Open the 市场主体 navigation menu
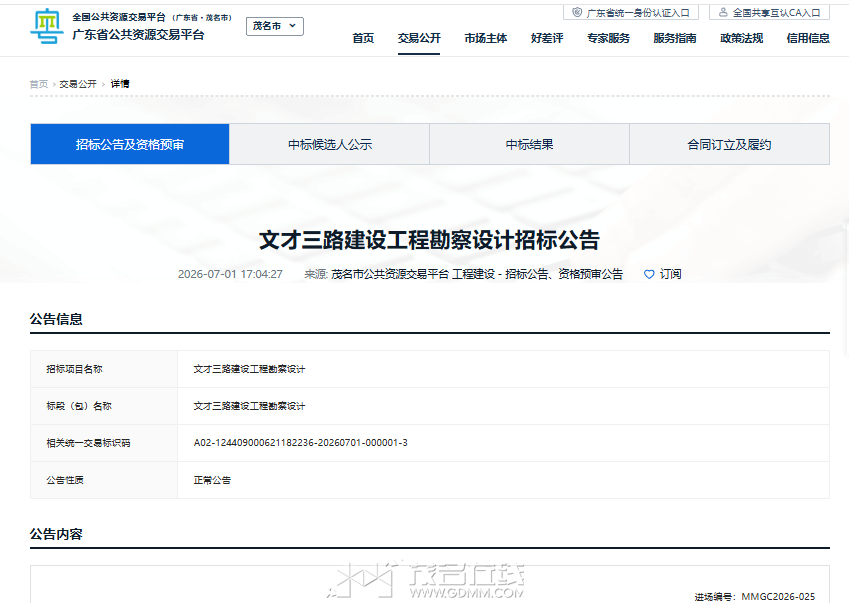 486,38
